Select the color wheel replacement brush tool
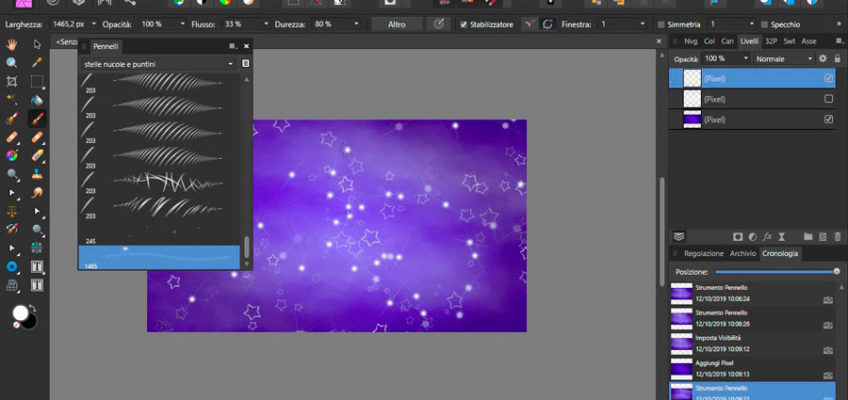The width and height of the screenshot is (848, 400). (11, 156)
